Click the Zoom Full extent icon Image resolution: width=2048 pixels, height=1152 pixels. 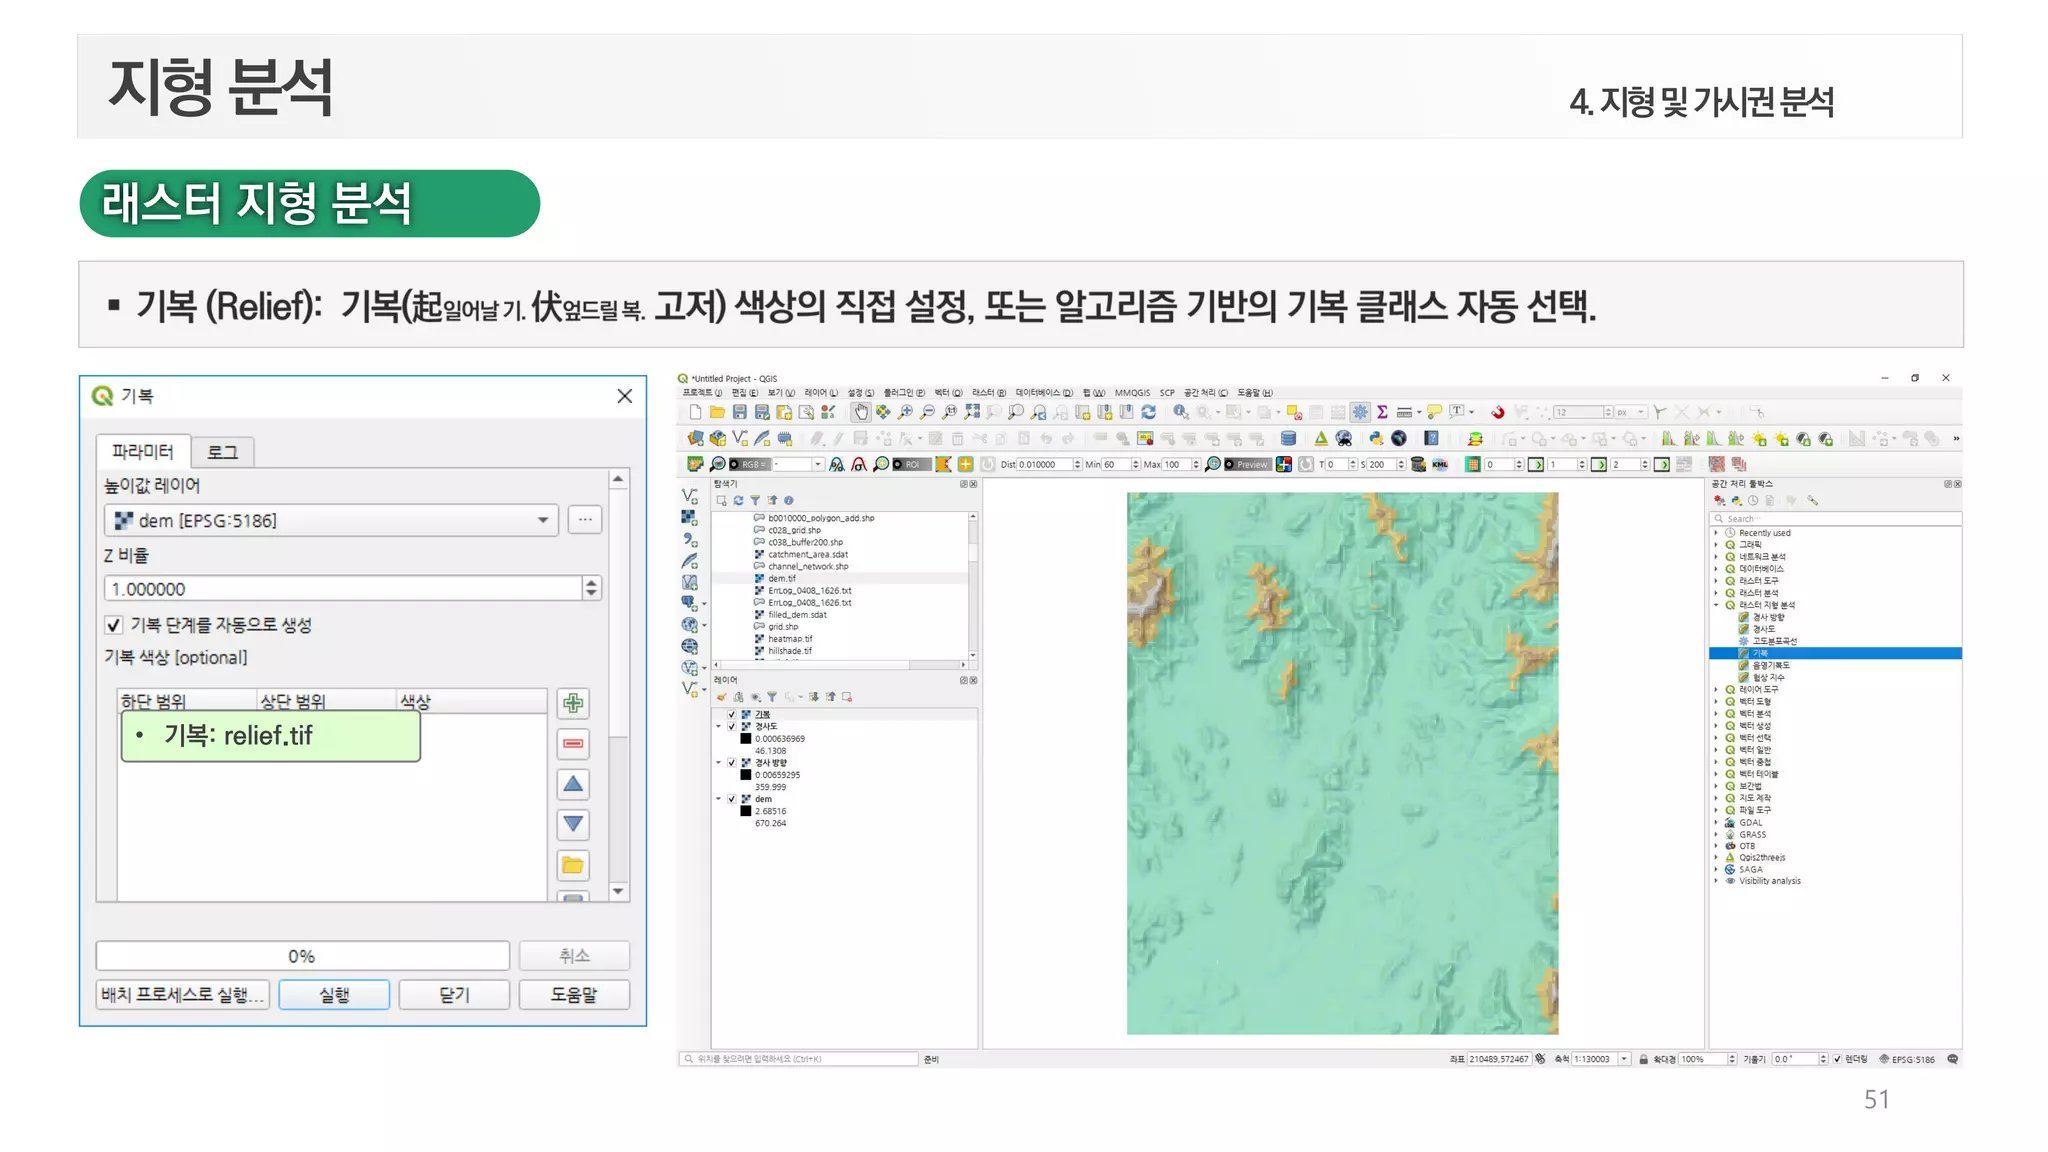[x=972, y=412]
